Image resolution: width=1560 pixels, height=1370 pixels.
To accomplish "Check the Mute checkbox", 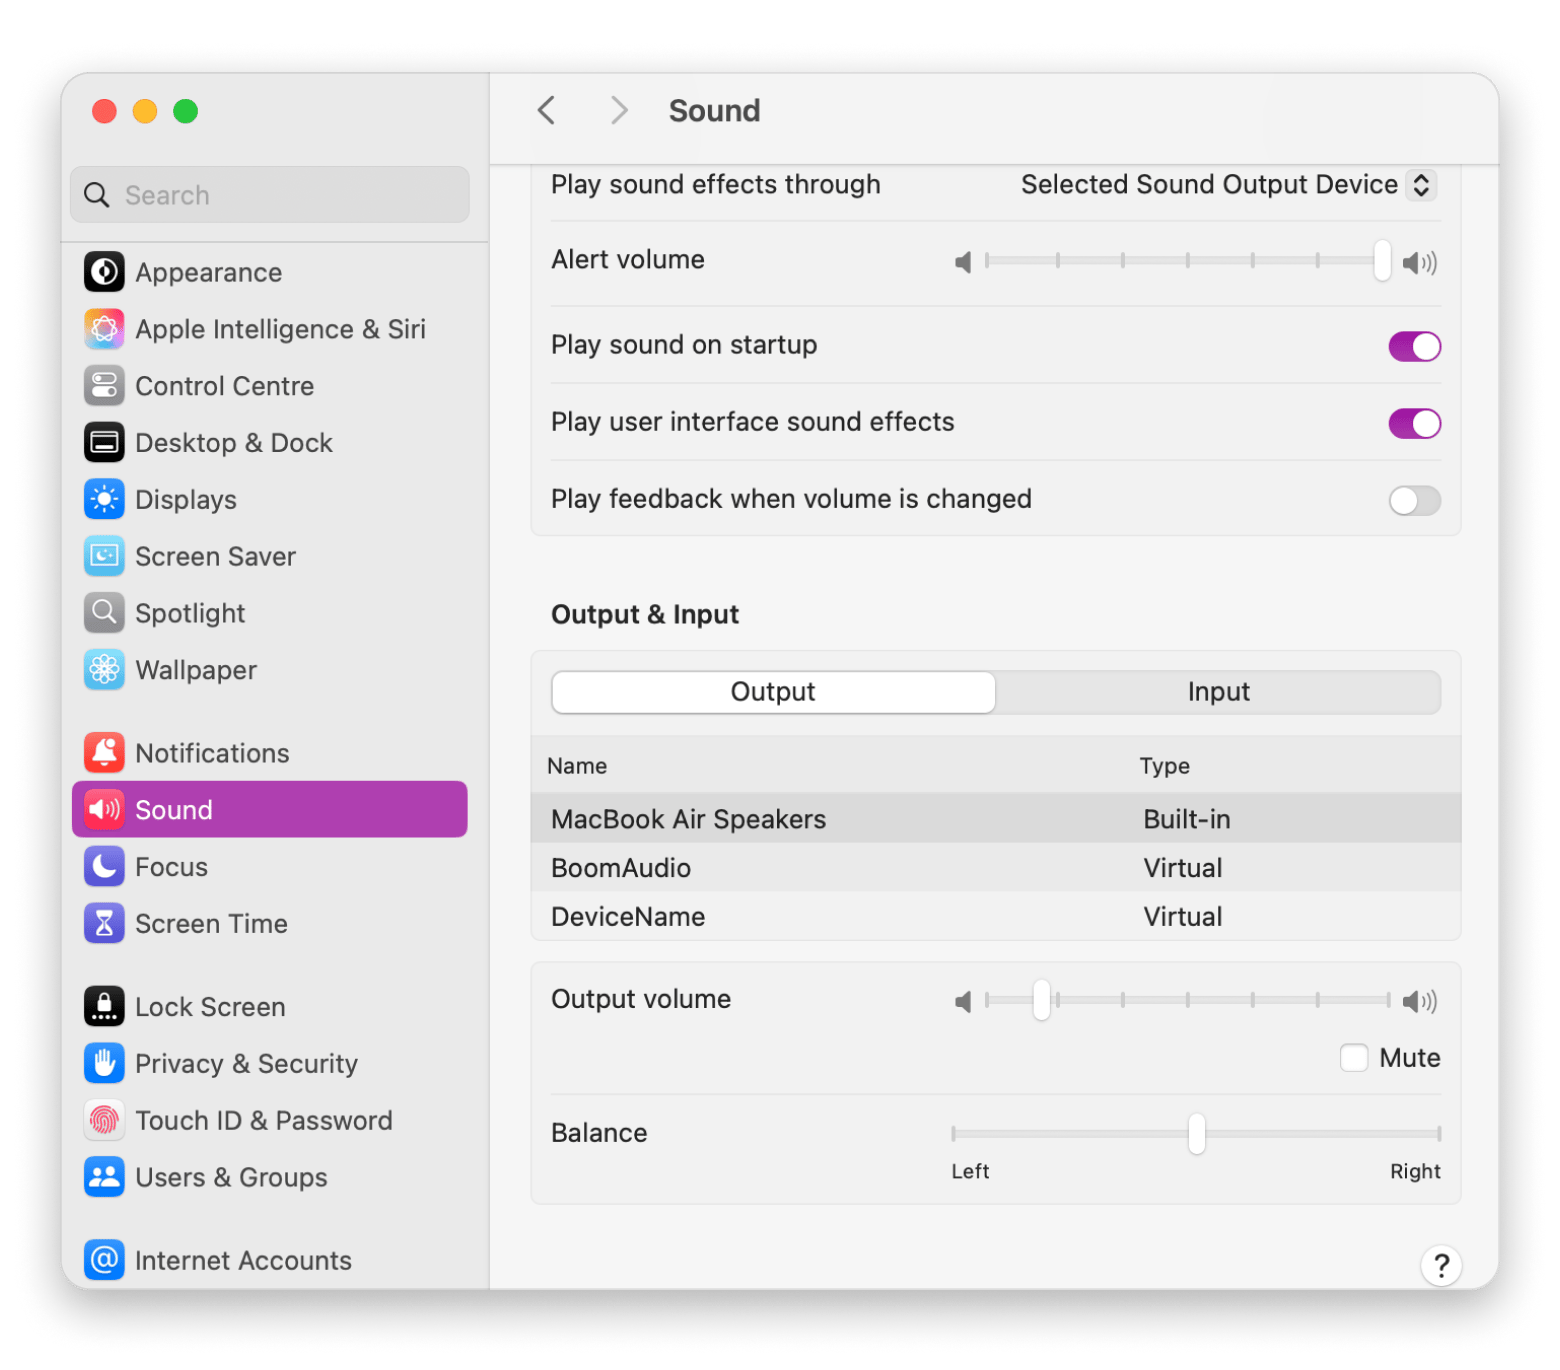I will tap(1354, 1058).
